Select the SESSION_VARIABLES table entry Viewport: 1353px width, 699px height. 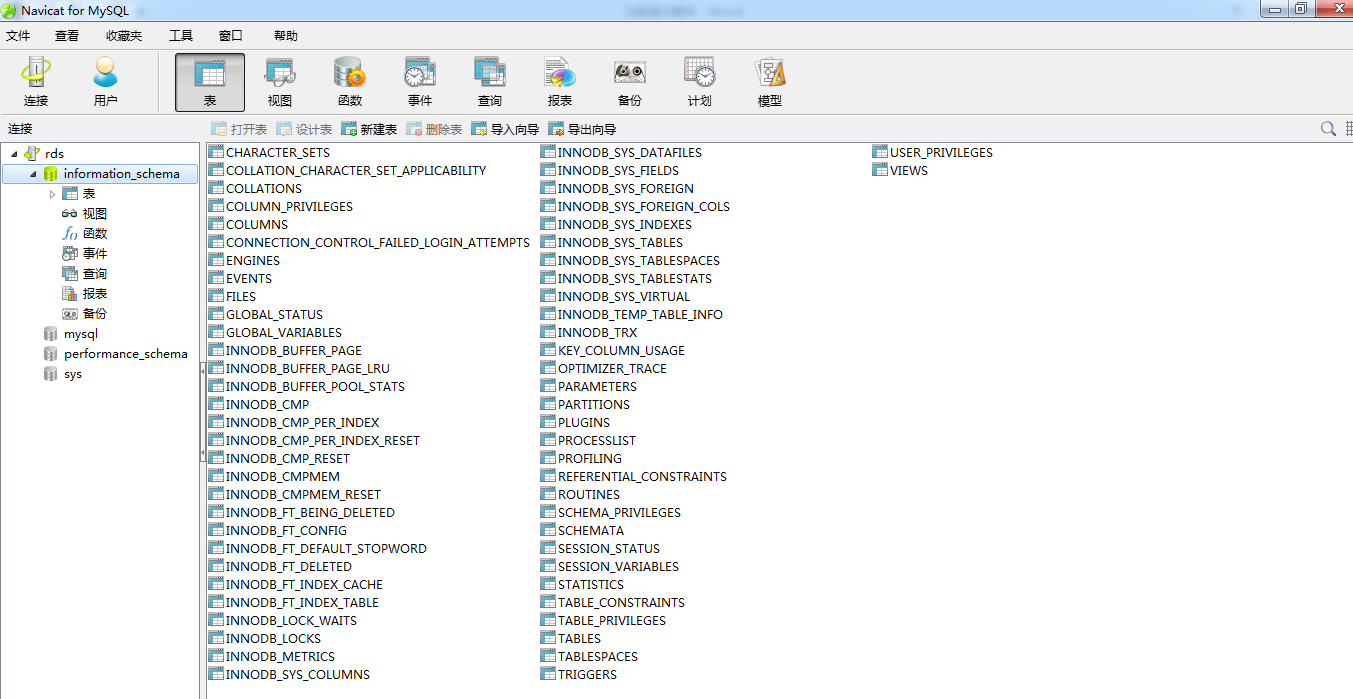(x=610, y=567)
